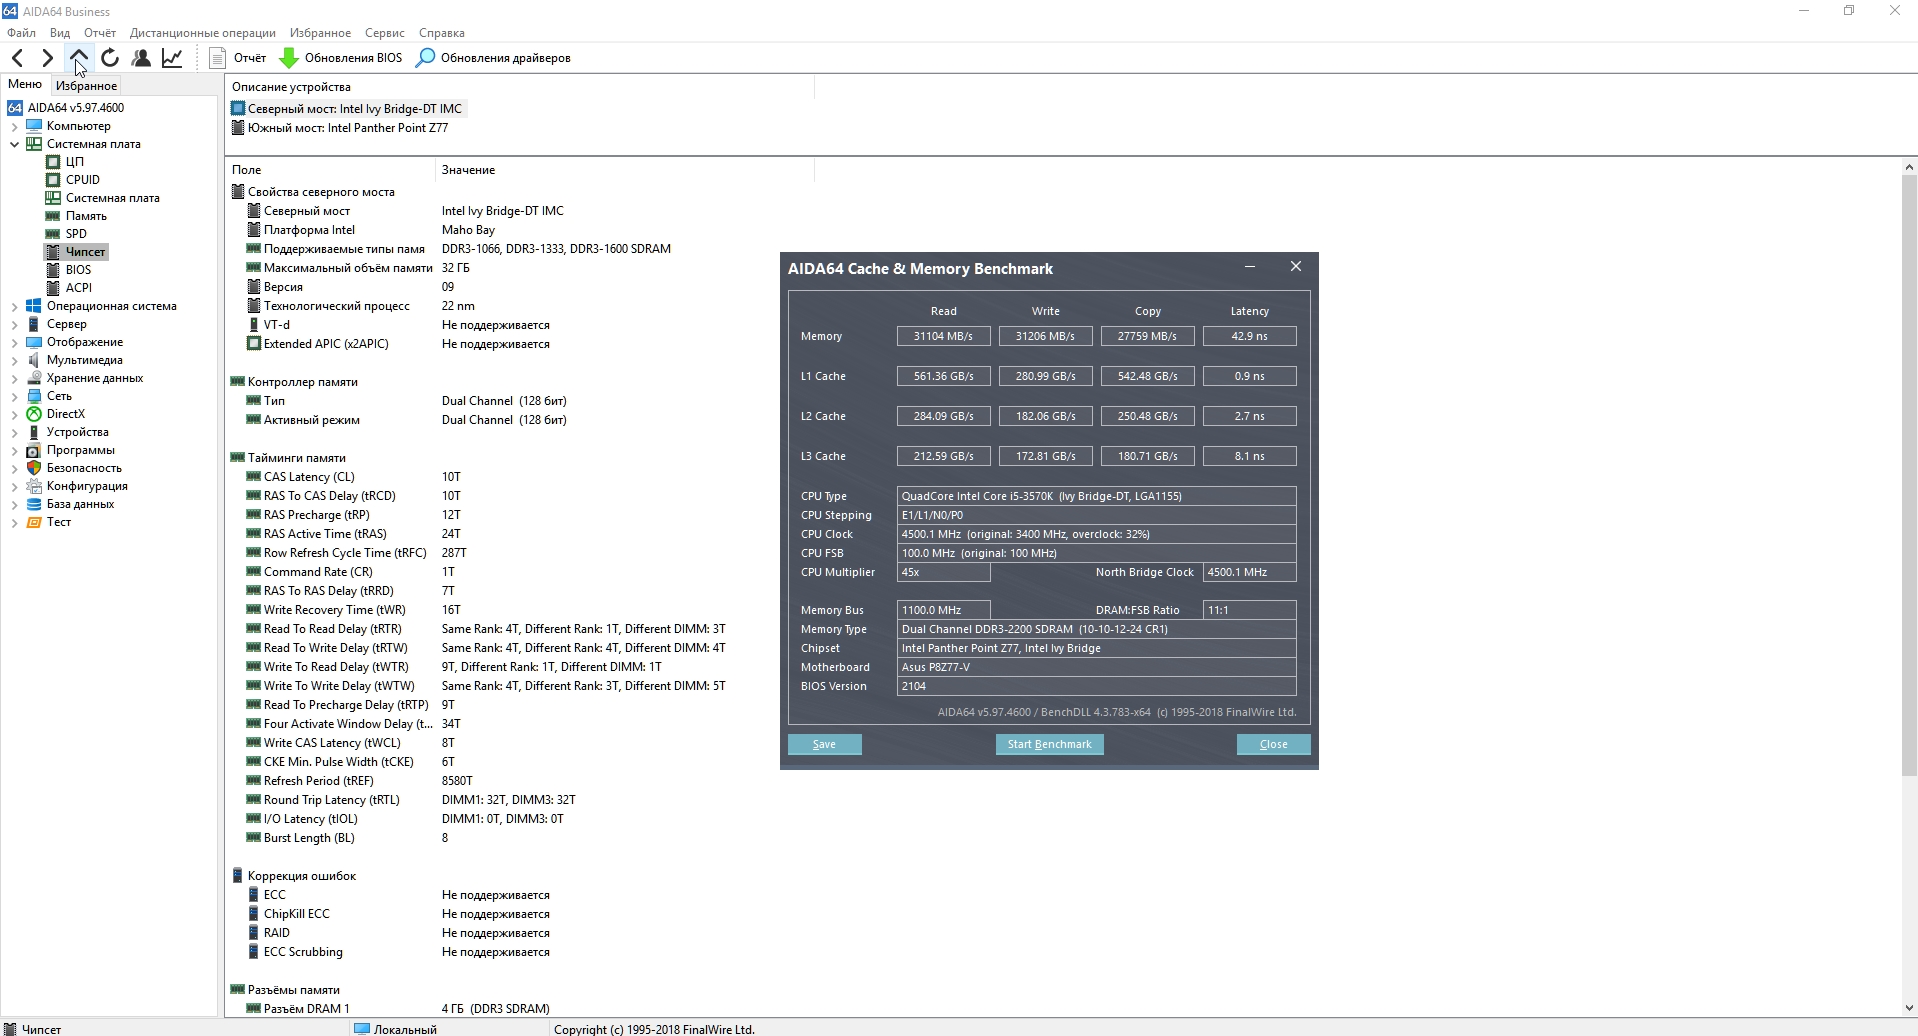This screenshot has width=1918, height=1036.
Task: Switch to the Избранное tab in the sidebar
Action: [x=86, y=86]
